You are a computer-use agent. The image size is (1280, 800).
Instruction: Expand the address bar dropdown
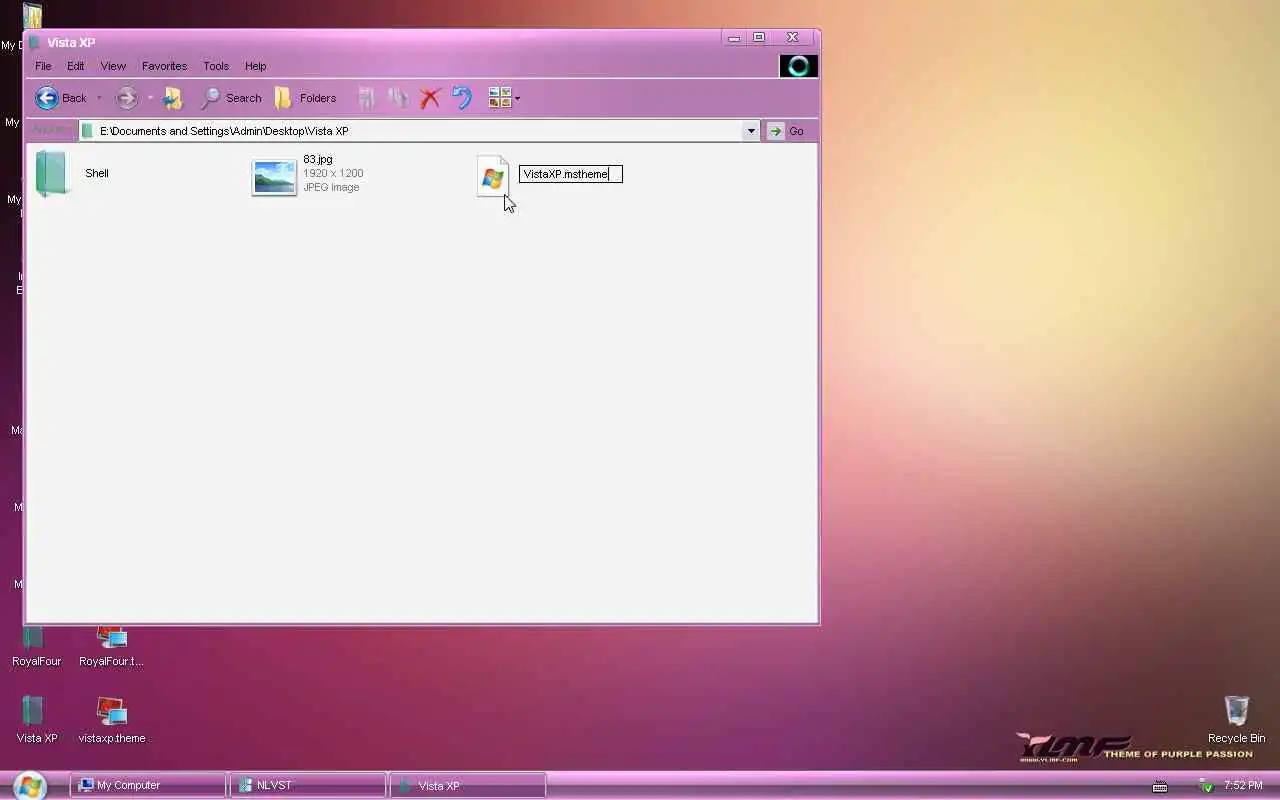pos(751,131)
